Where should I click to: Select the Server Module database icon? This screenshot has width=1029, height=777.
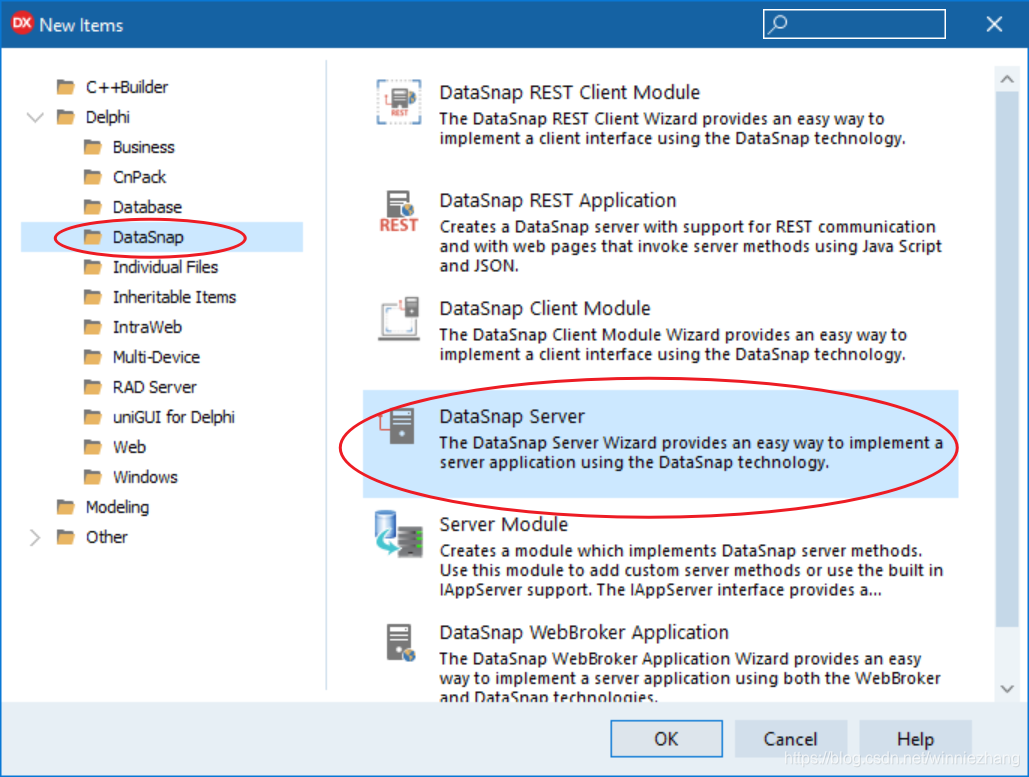pos(399,534)
